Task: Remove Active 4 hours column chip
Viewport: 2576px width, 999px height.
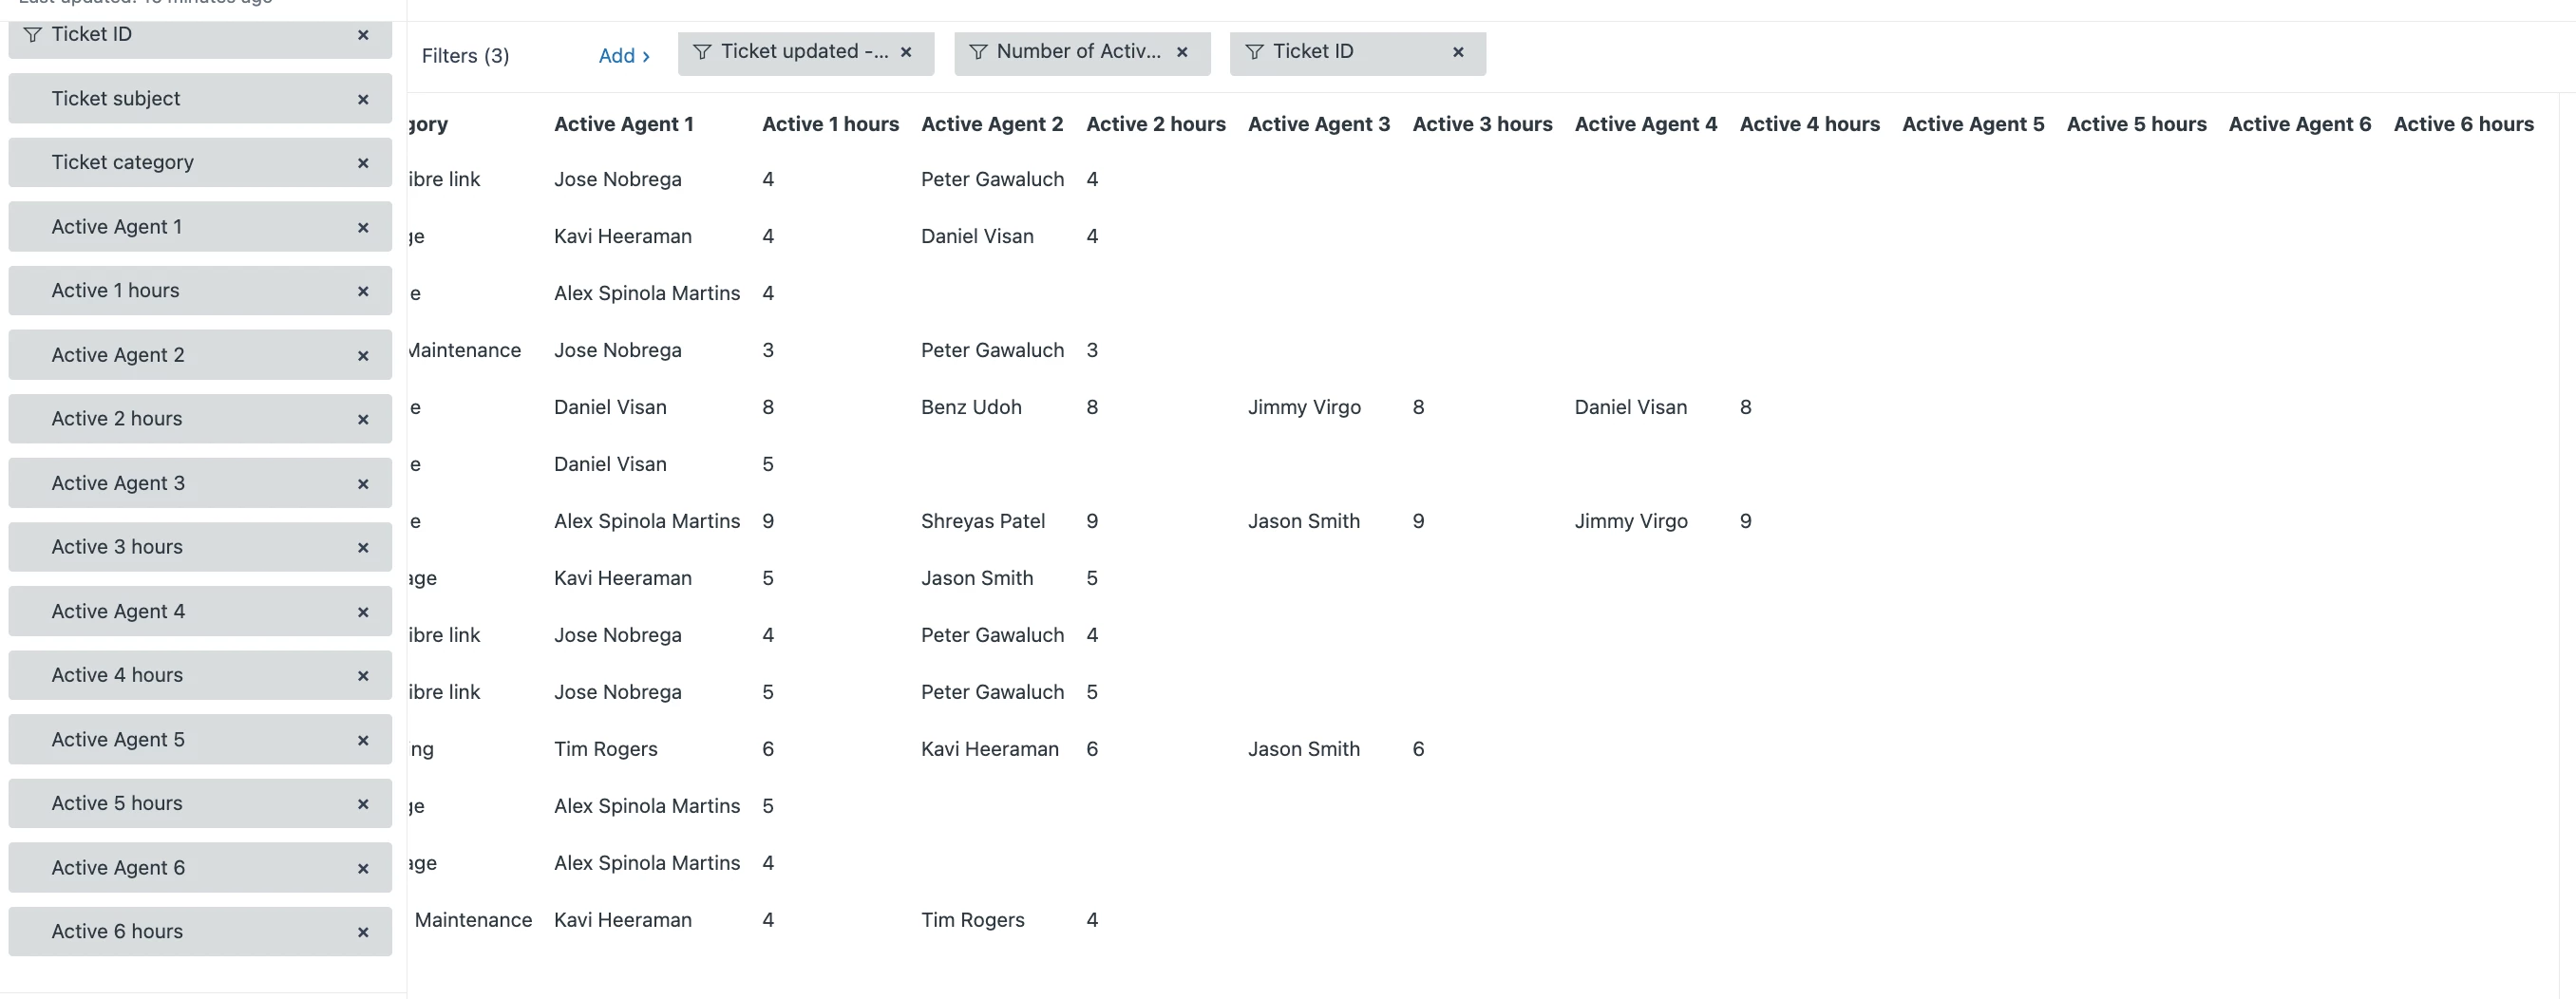Action: pyautogui.click(x=363, y=675)
